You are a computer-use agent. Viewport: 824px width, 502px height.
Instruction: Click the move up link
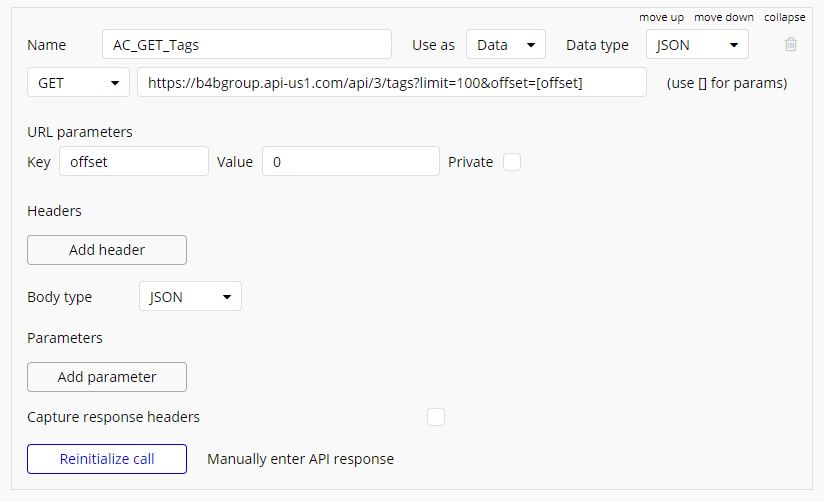(661, 17)
